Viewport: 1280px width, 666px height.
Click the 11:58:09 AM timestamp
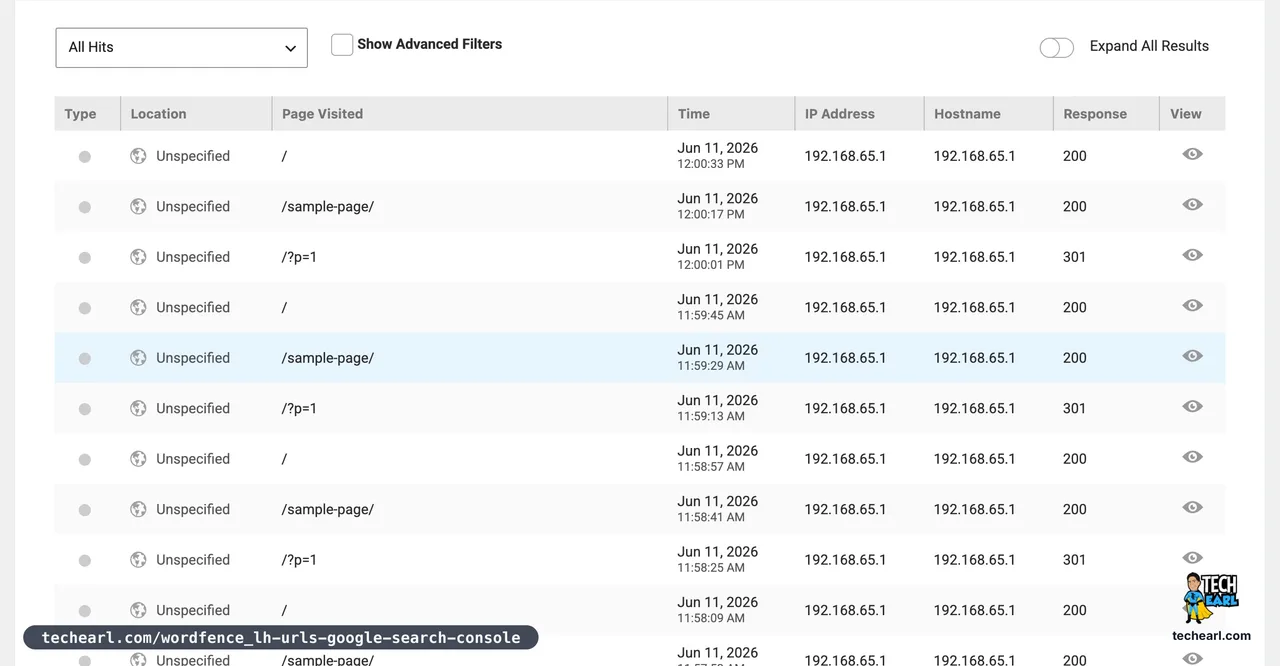[x=711, y=618]
